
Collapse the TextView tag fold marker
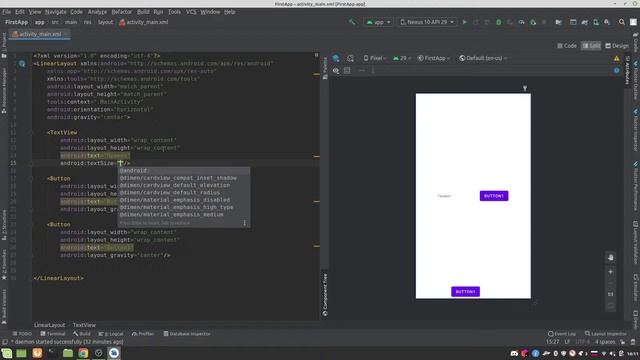pos(32,132)
